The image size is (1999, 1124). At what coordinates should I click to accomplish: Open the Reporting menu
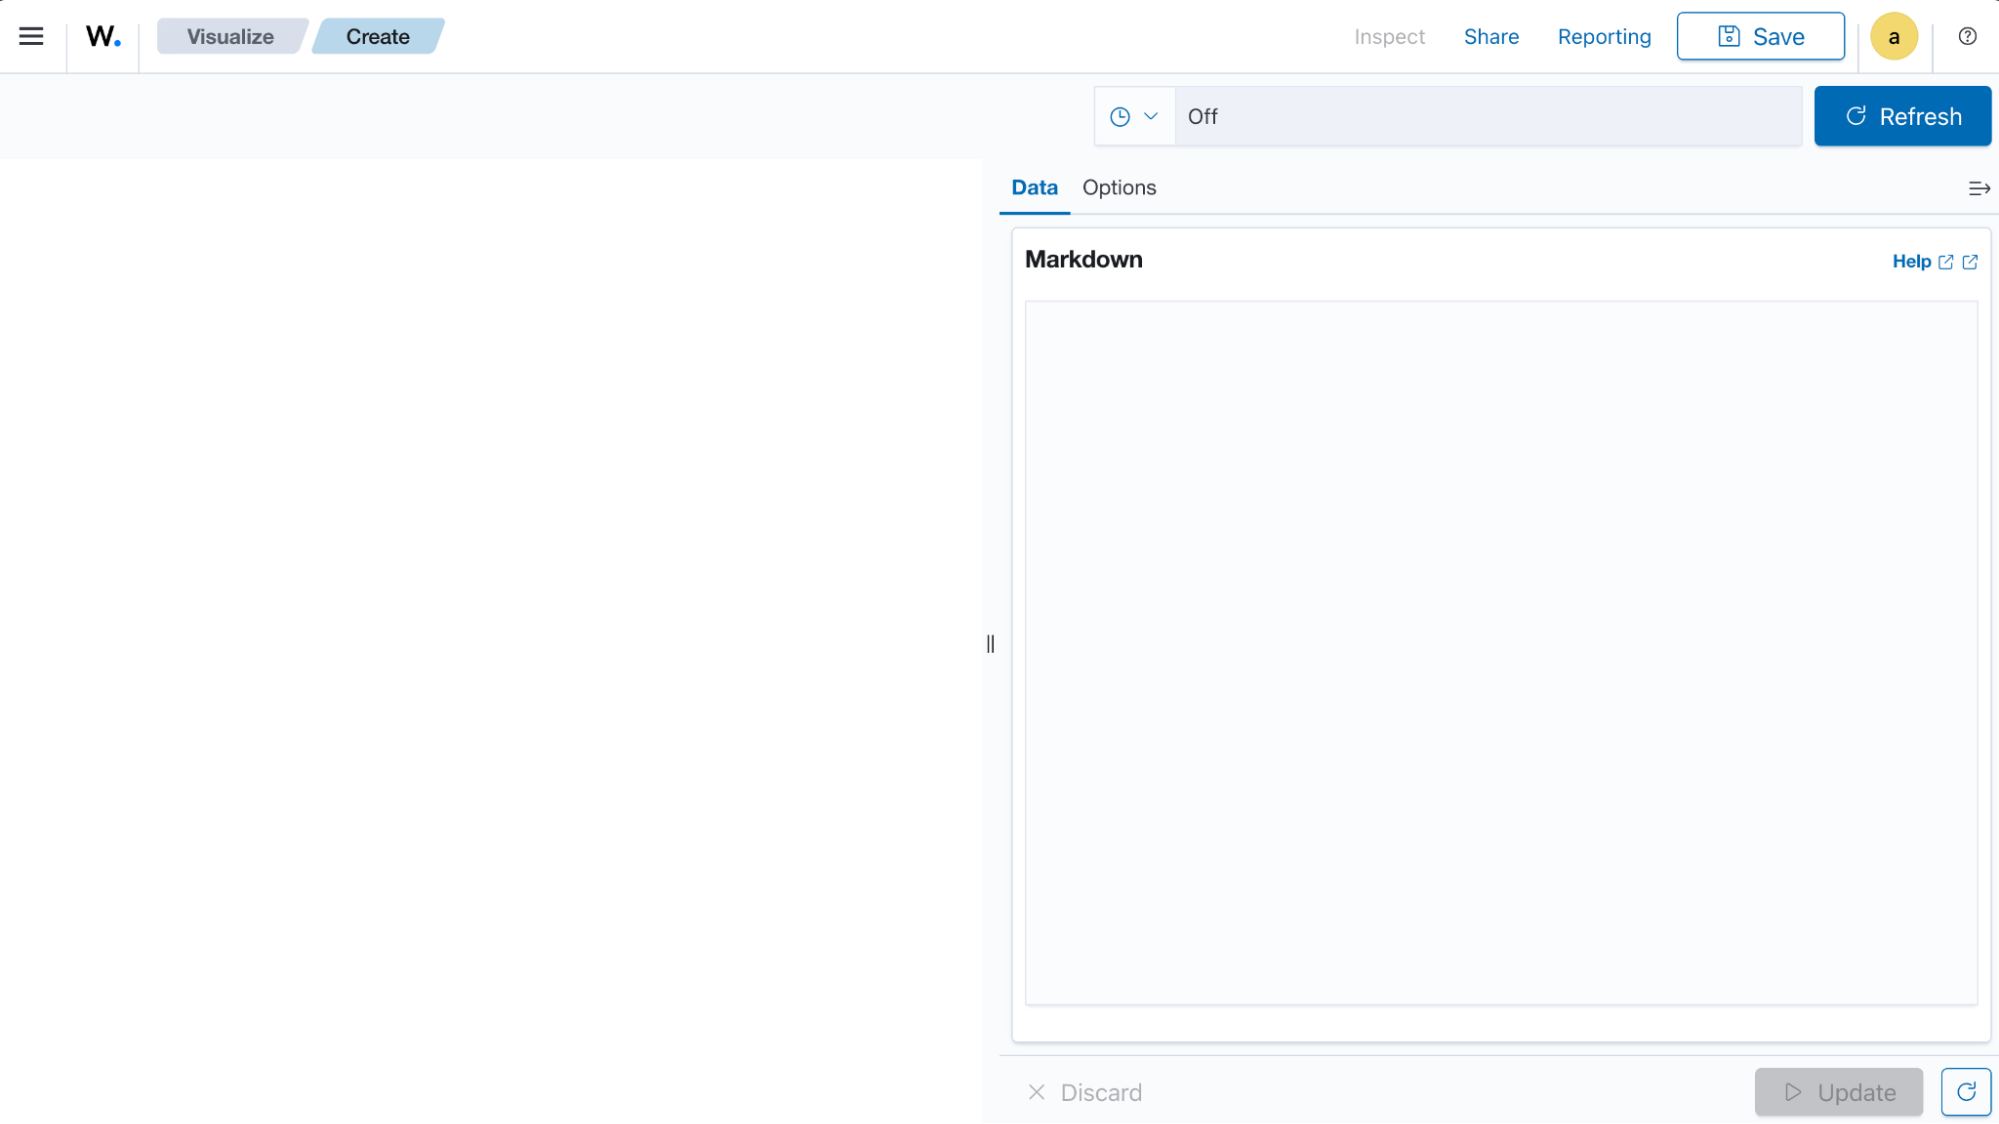tap(1604, 36)
